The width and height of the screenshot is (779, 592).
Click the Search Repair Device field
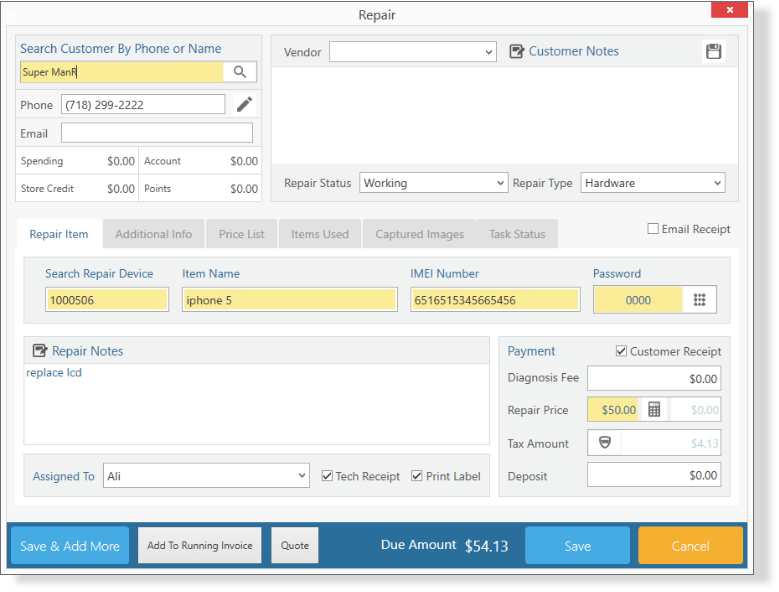pyautogui.click(x=107, y=300)
